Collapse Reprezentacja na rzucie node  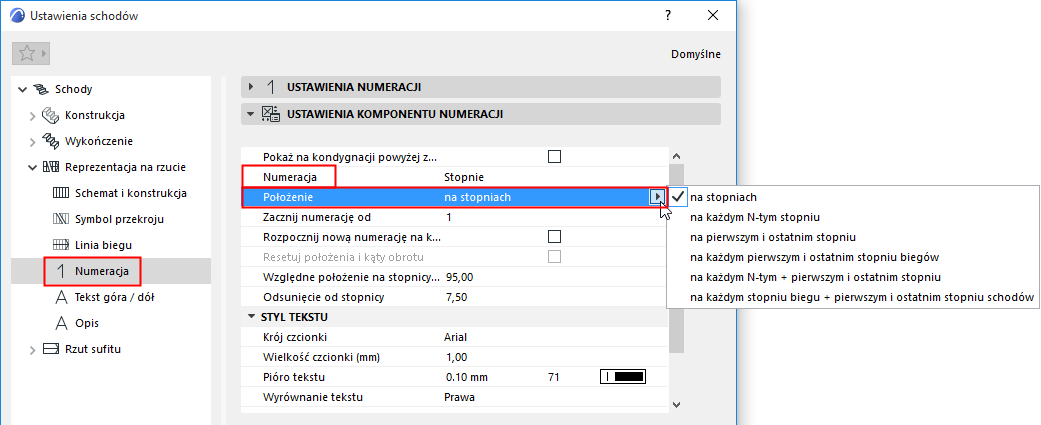(33, 167)
